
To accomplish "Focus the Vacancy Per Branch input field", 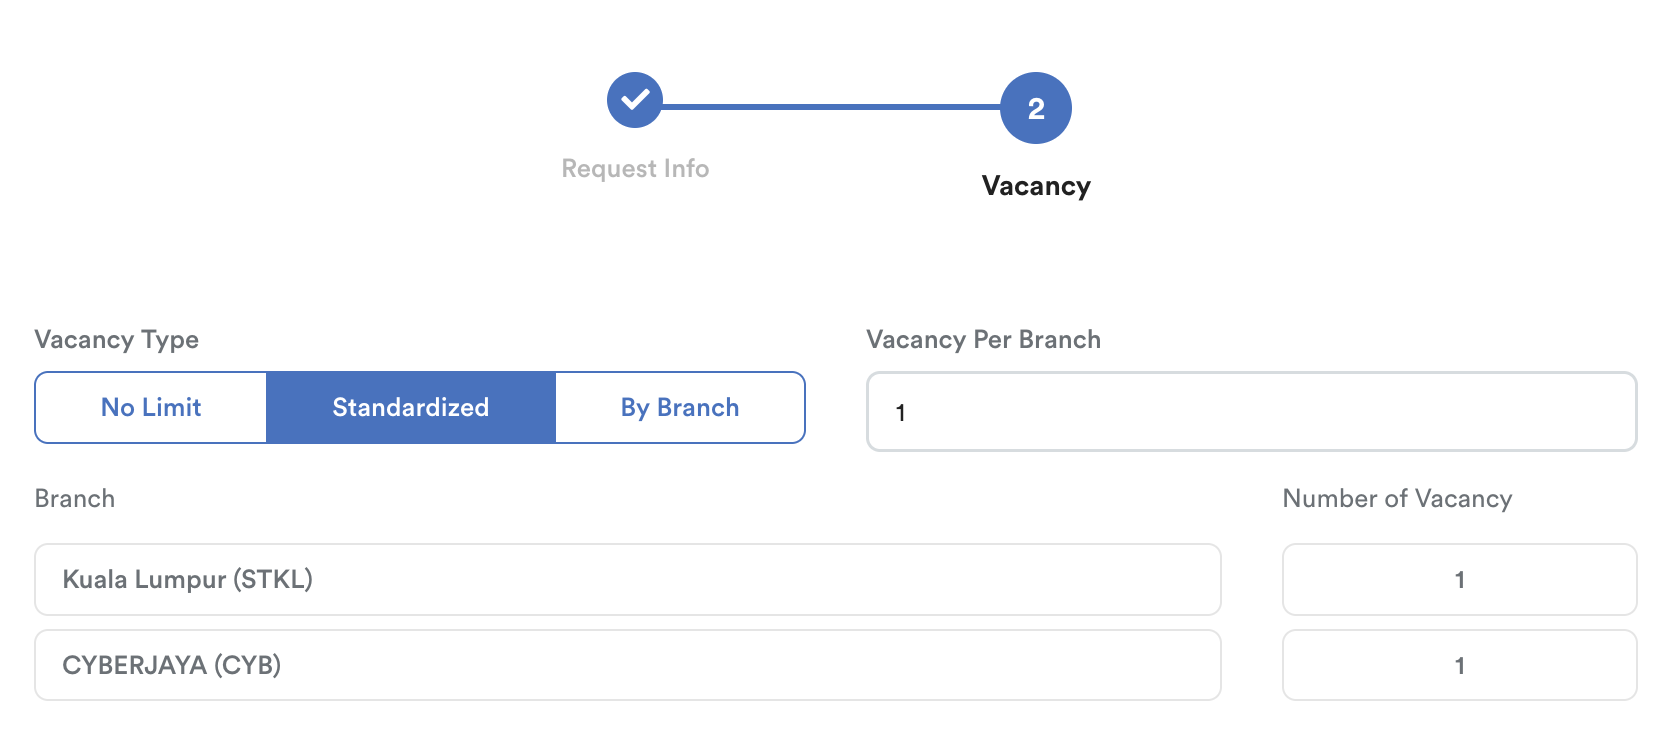I will coord(1251,412).
